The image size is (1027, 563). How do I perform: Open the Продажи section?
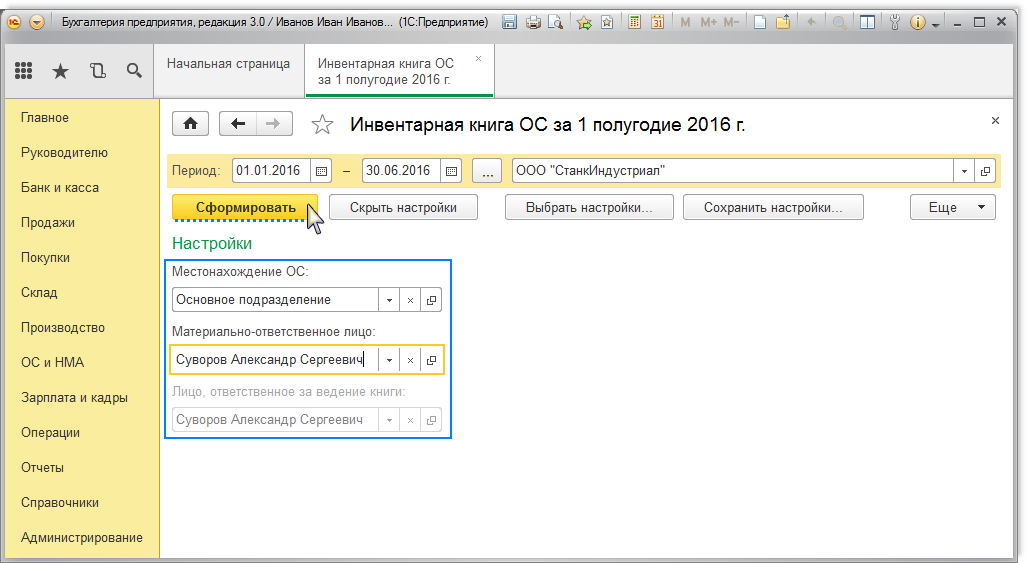pyautogui.click(x=48, y=223)
